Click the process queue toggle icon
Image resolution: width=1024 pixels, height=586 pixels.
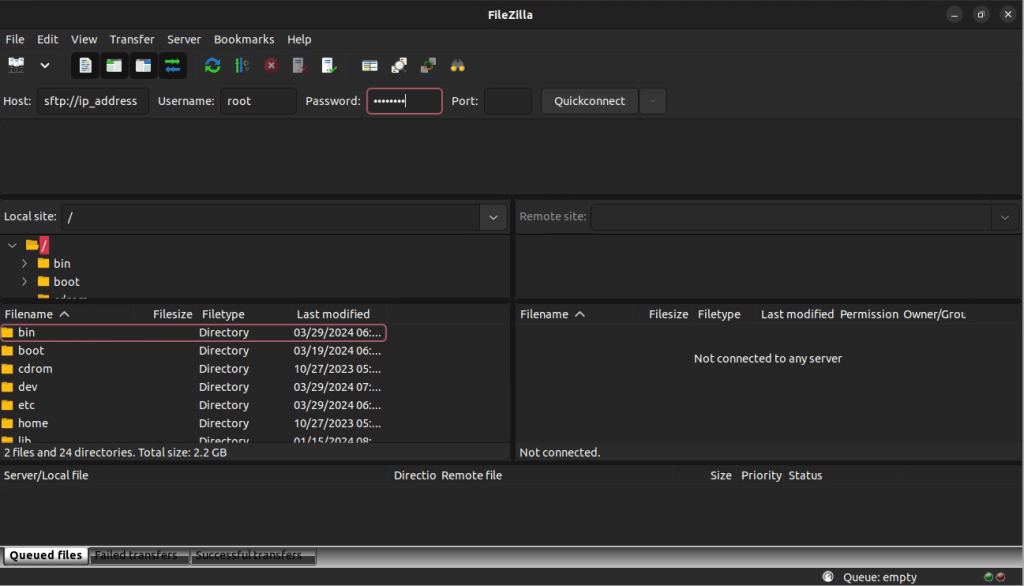tap(241, 65)
